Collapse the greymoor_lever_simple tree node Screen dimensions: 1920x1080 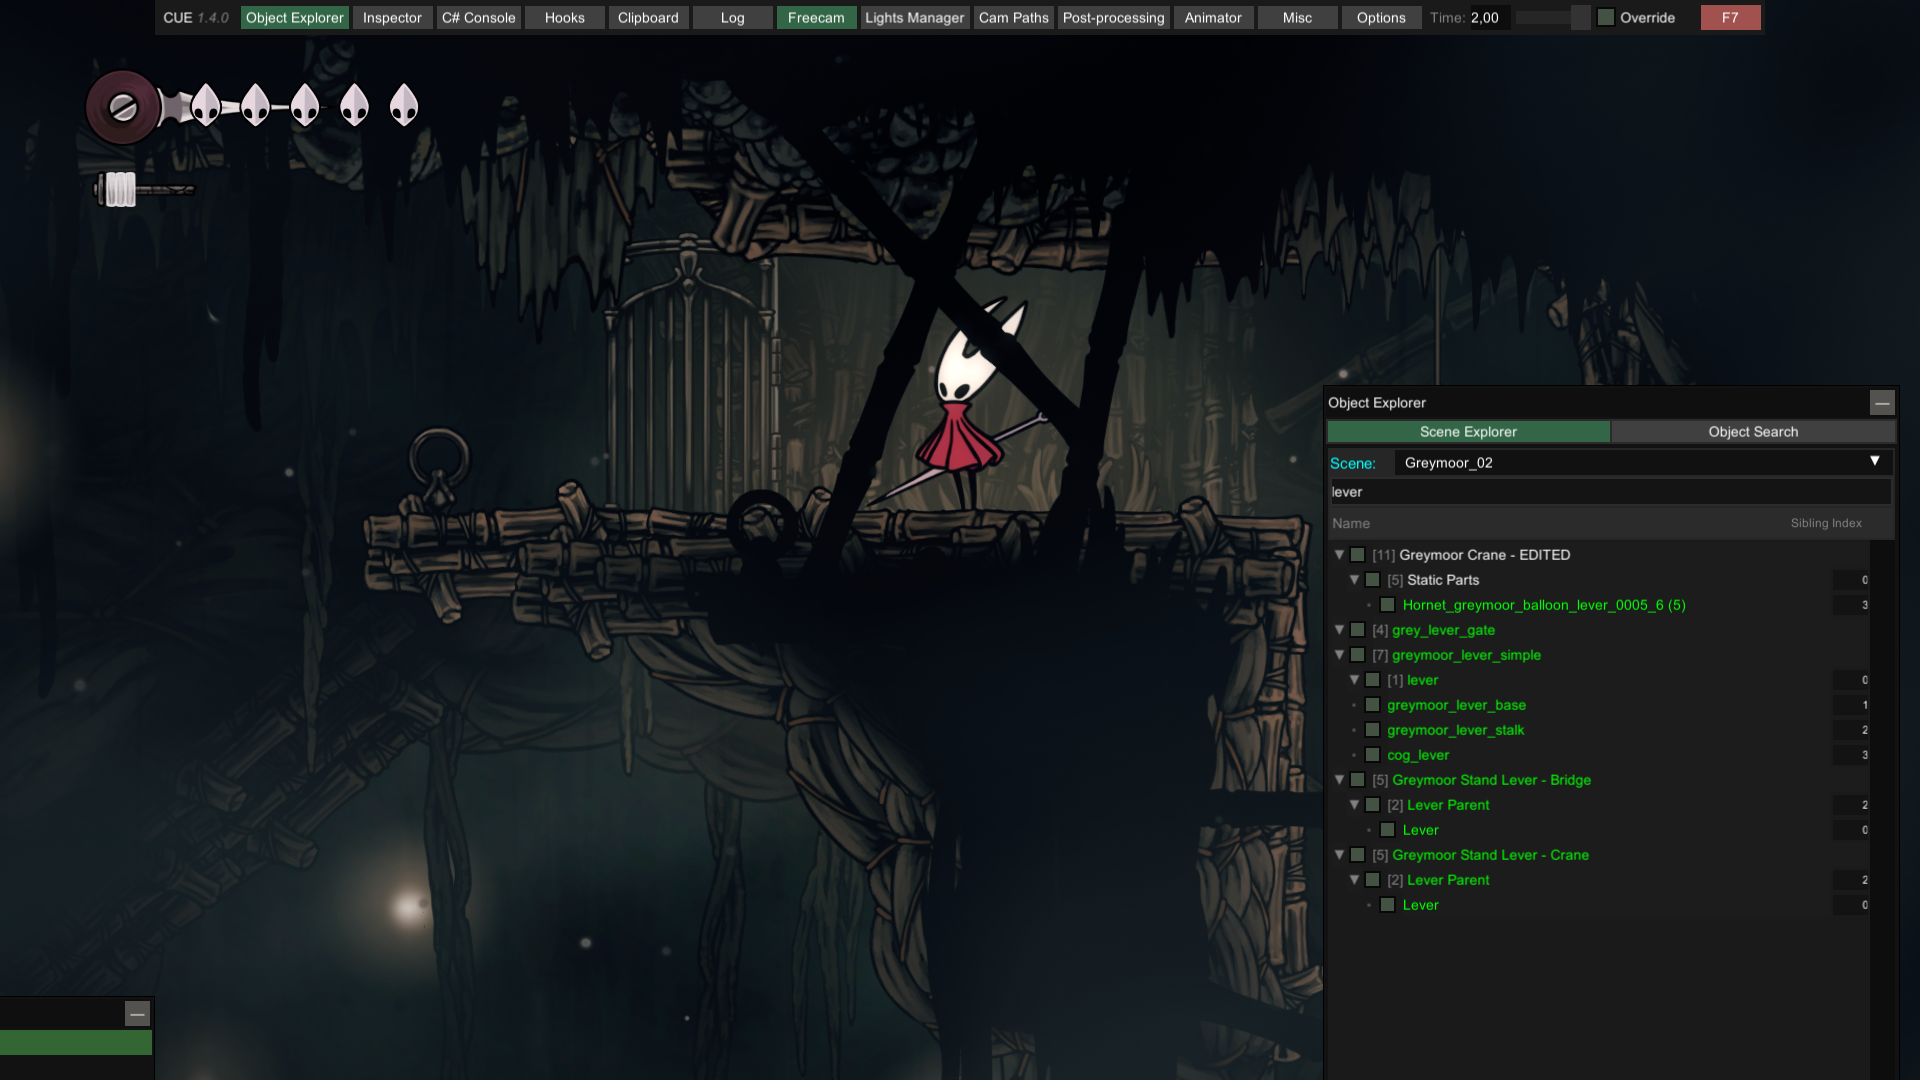coord(1339,655)
